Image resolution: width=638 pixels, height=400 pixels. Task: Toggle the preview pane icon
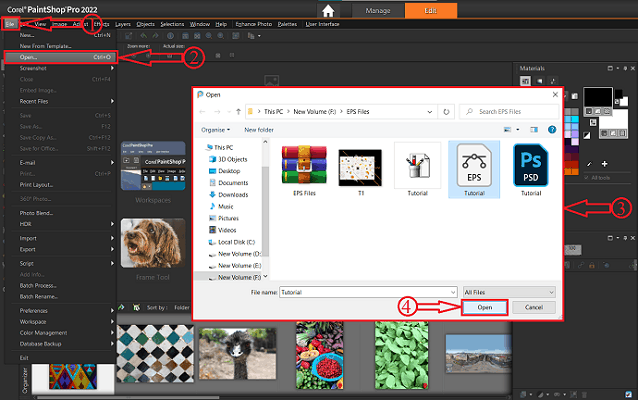point(534,130)
